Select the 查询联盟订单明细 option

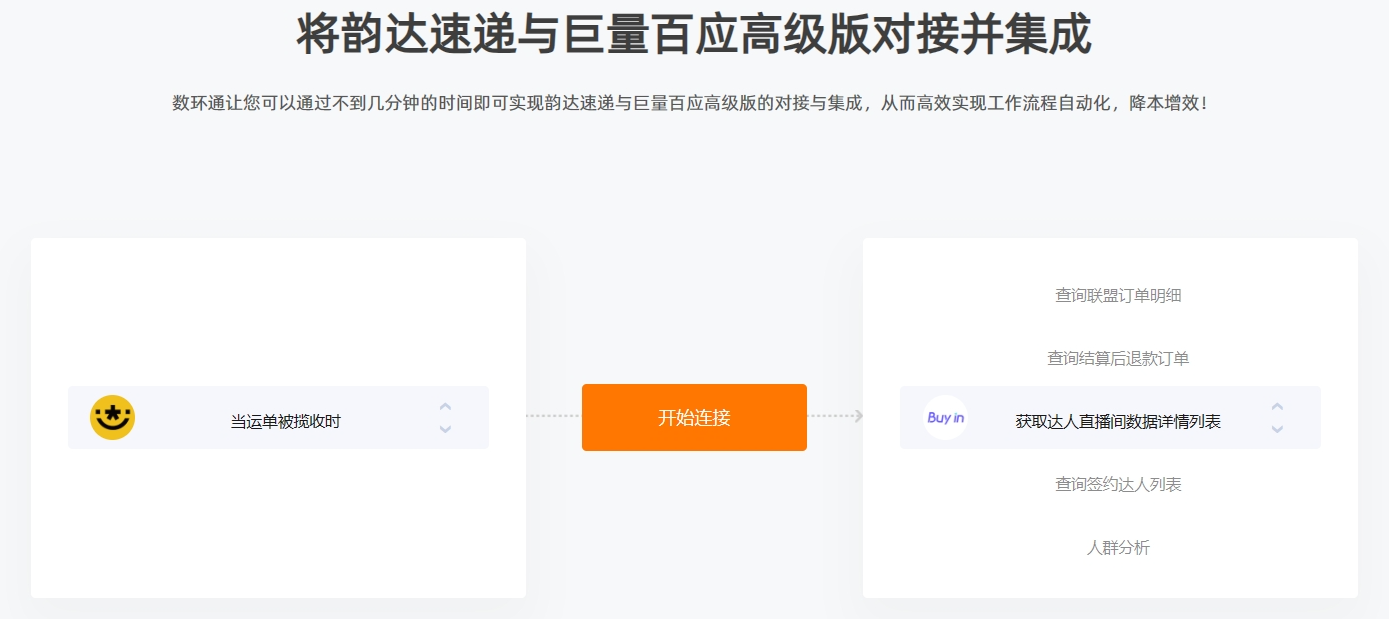tap(1118, 295)
